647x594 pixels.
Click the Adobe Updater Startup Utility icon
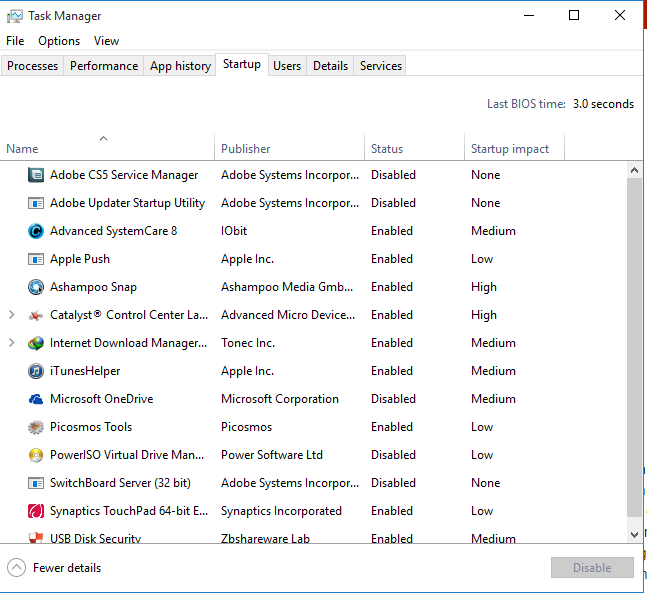pos(36,203)
